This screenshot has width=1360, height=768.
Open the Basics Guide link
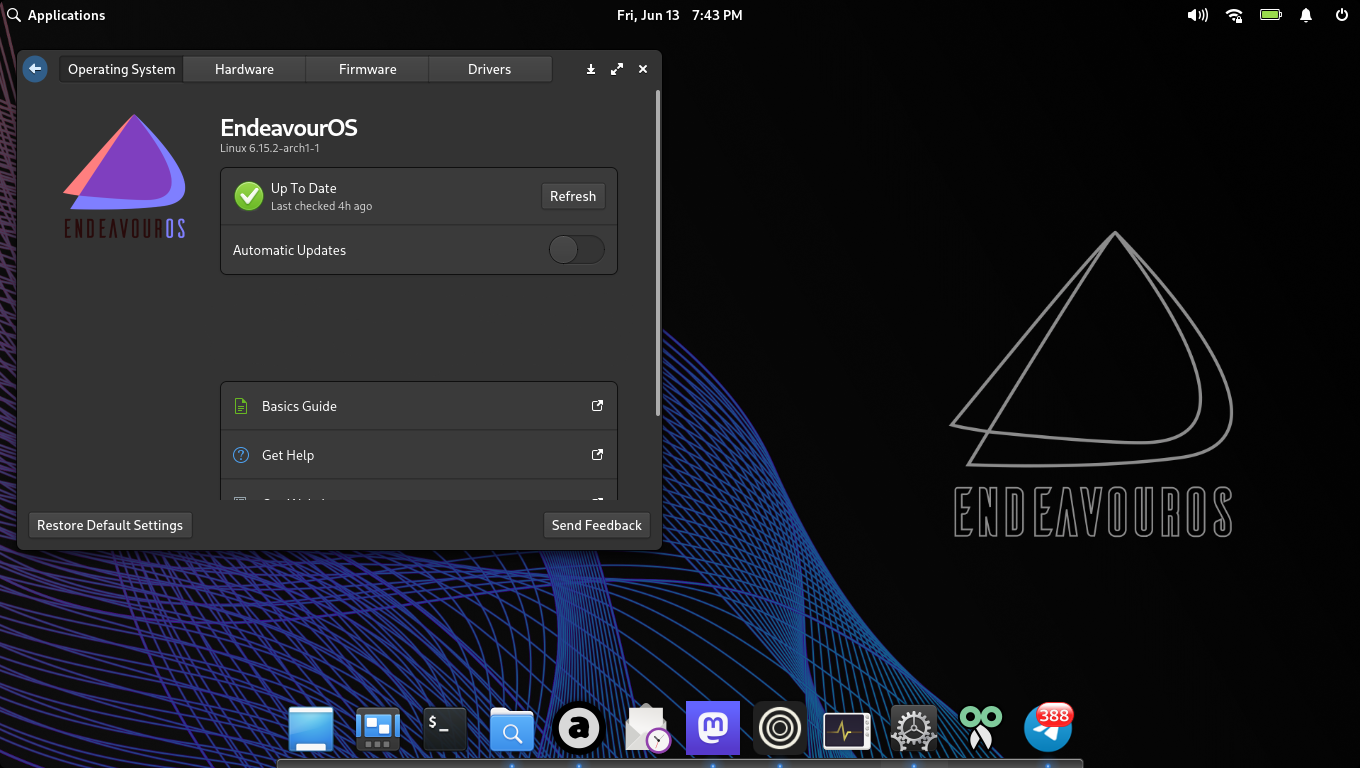point(419,406)
